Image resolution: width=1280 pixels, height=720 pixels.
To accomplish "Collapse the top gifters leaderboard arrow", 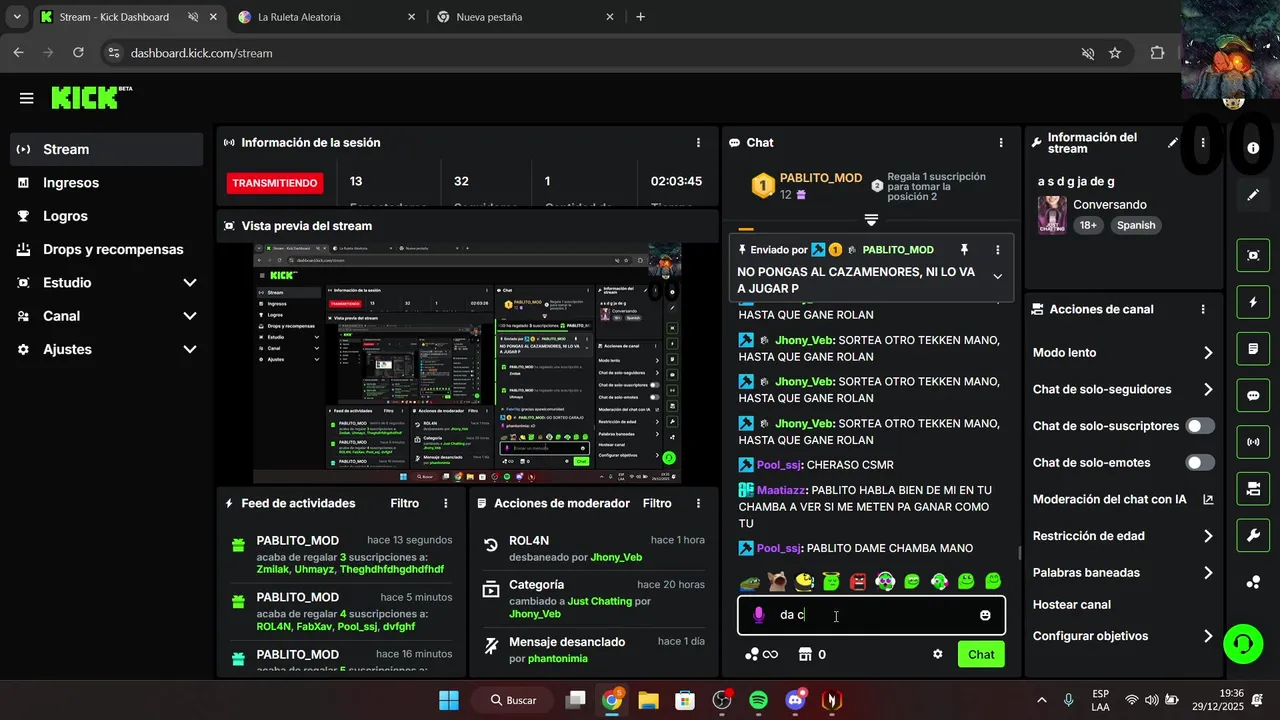I will [x=871, y=220].
